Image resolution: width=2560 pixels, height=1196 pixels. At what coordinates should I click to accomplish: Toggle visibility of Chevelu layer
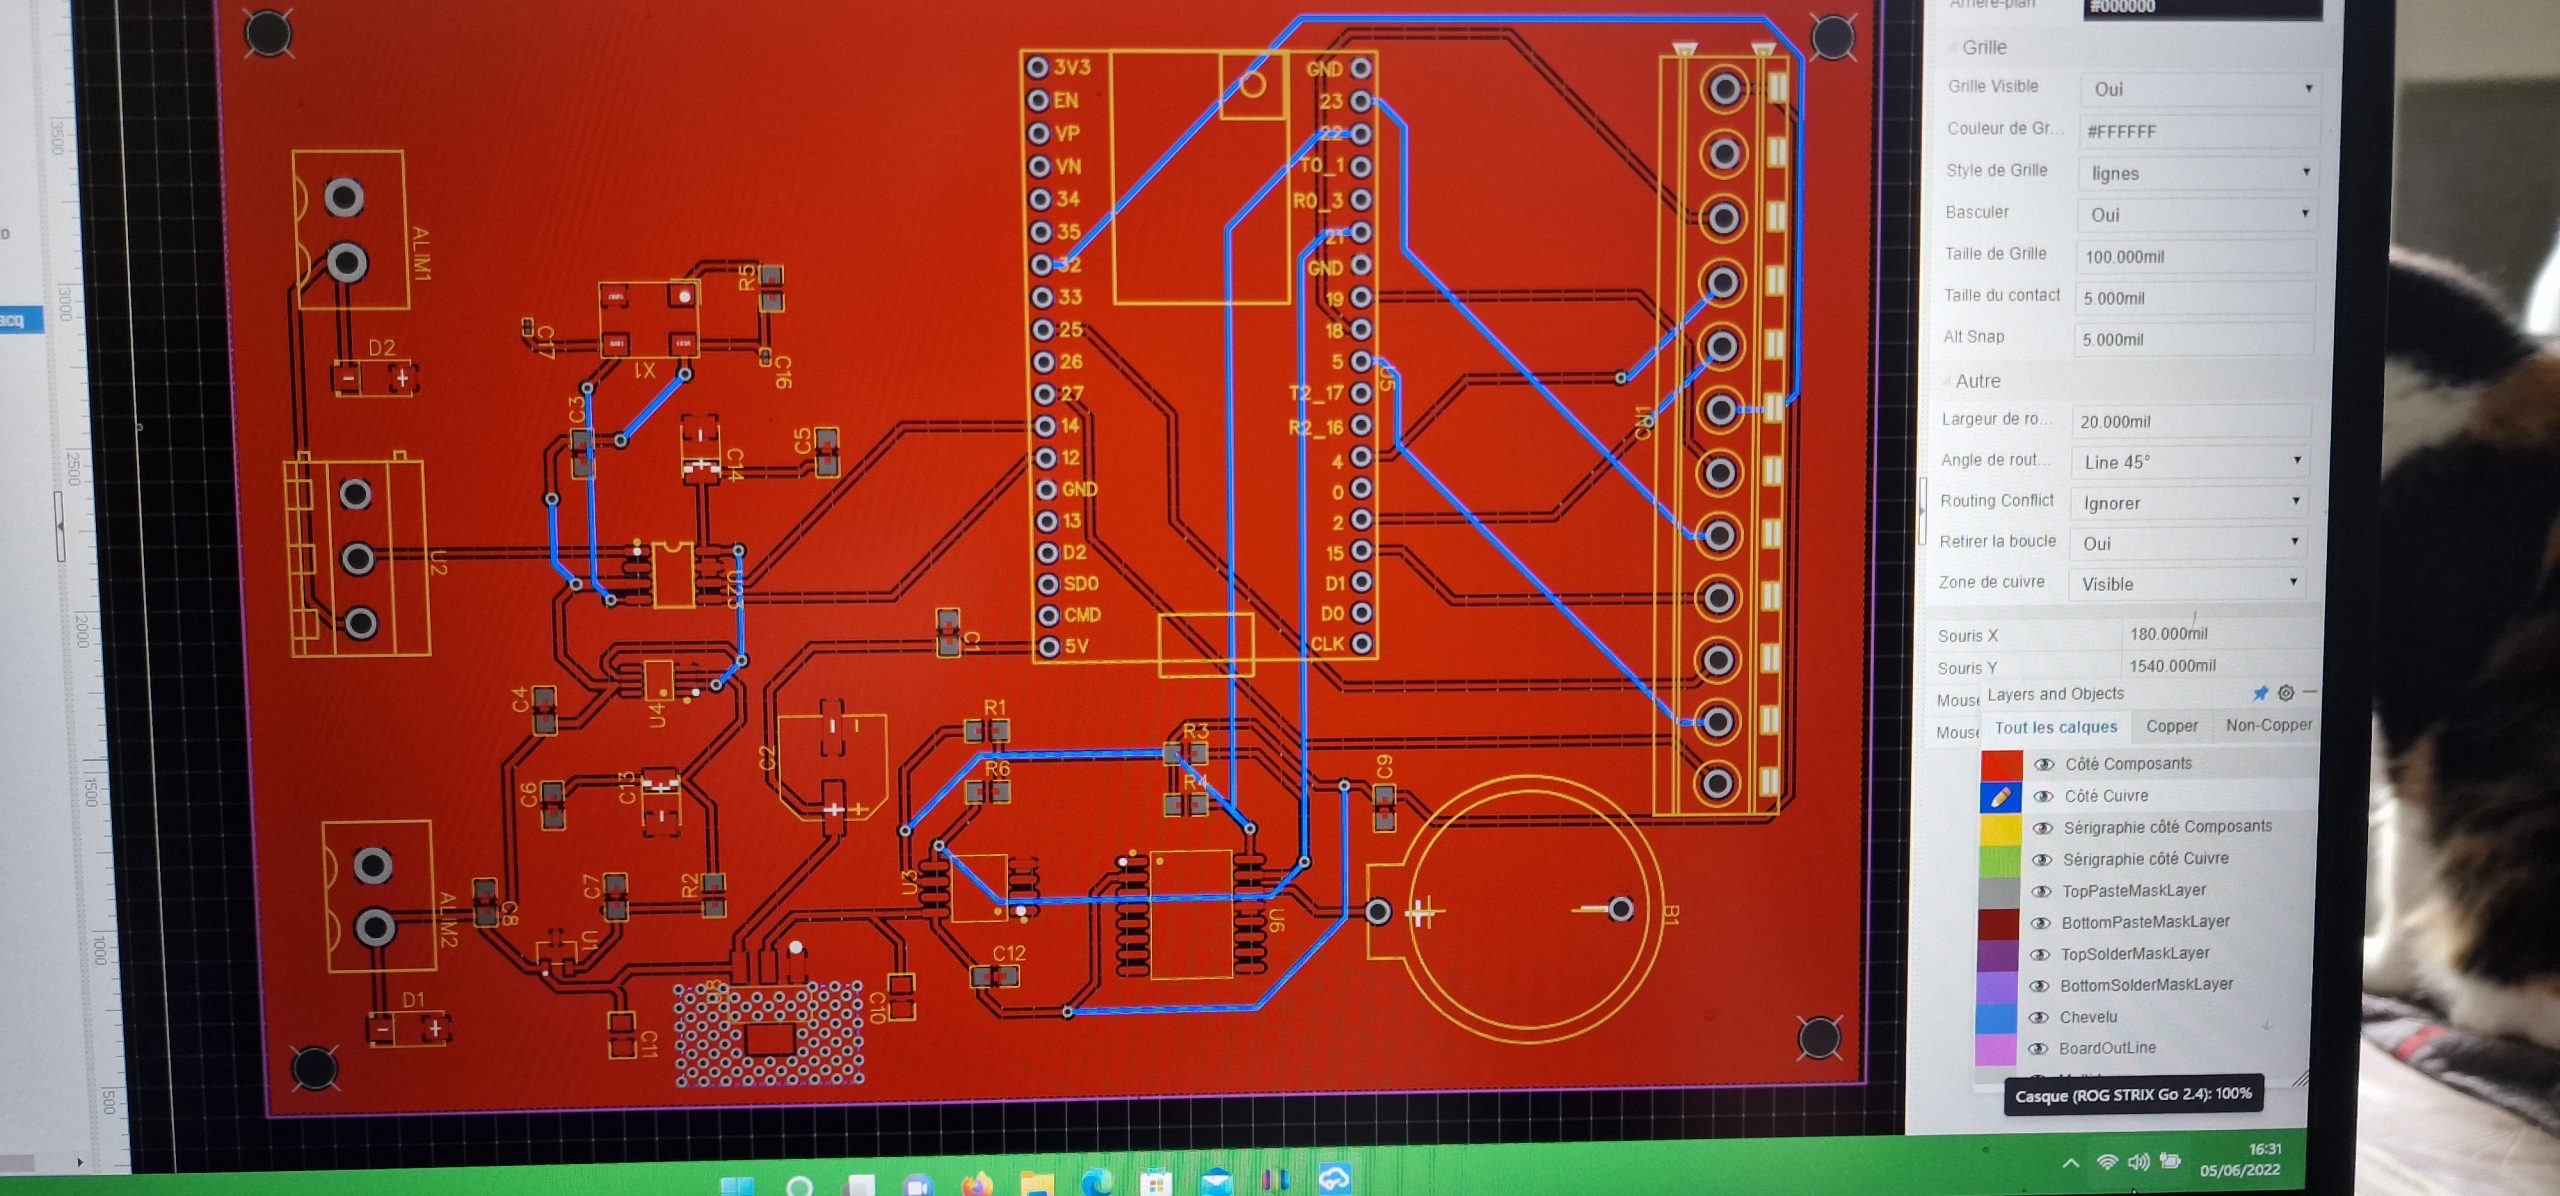[x=2038, y=1017]
